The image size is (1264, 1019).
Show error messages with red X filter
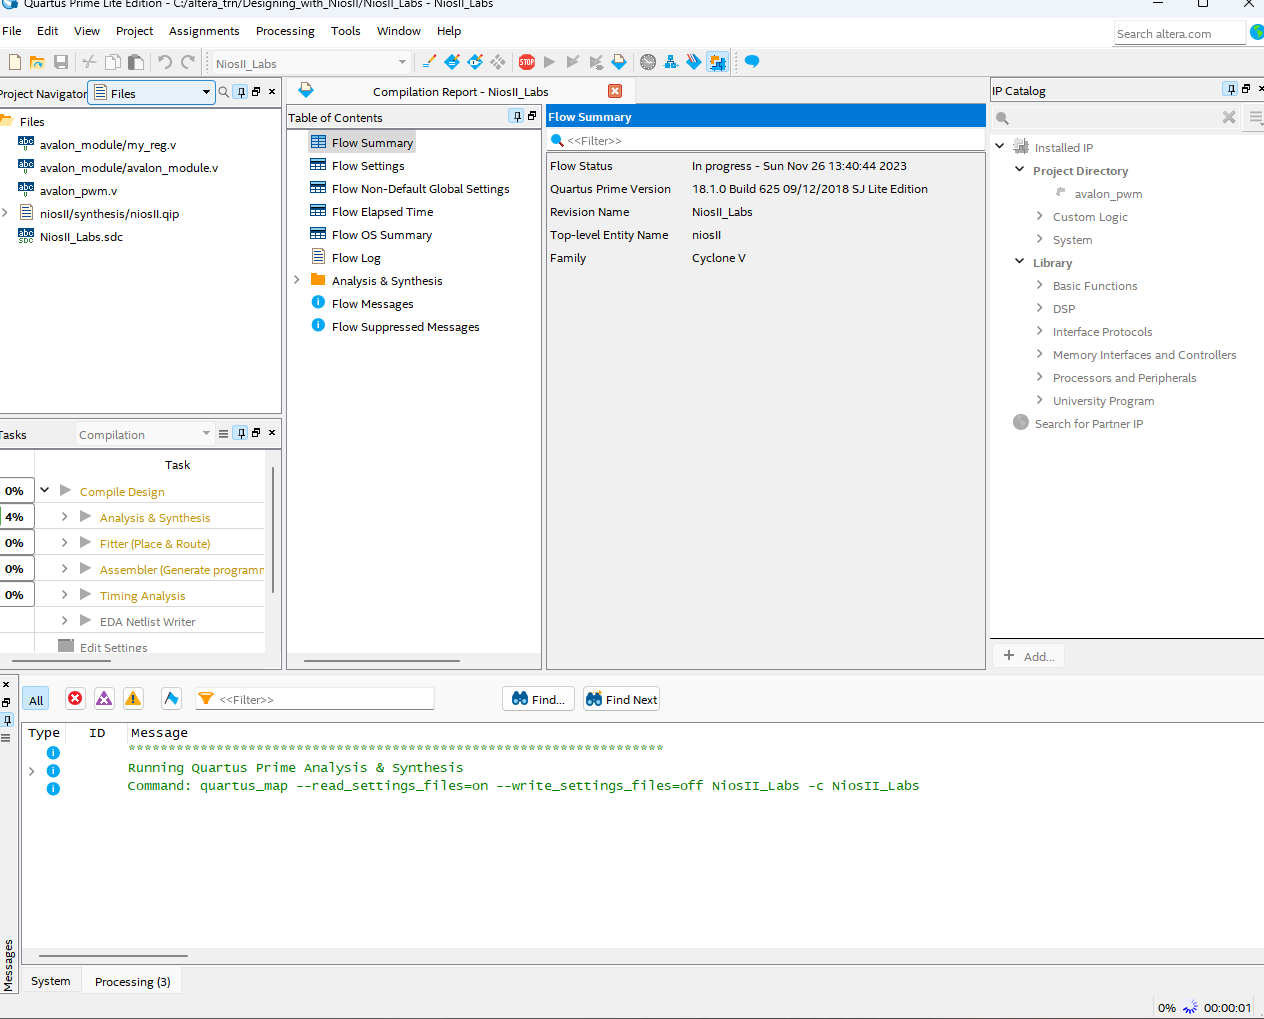[x=75, y=699]
